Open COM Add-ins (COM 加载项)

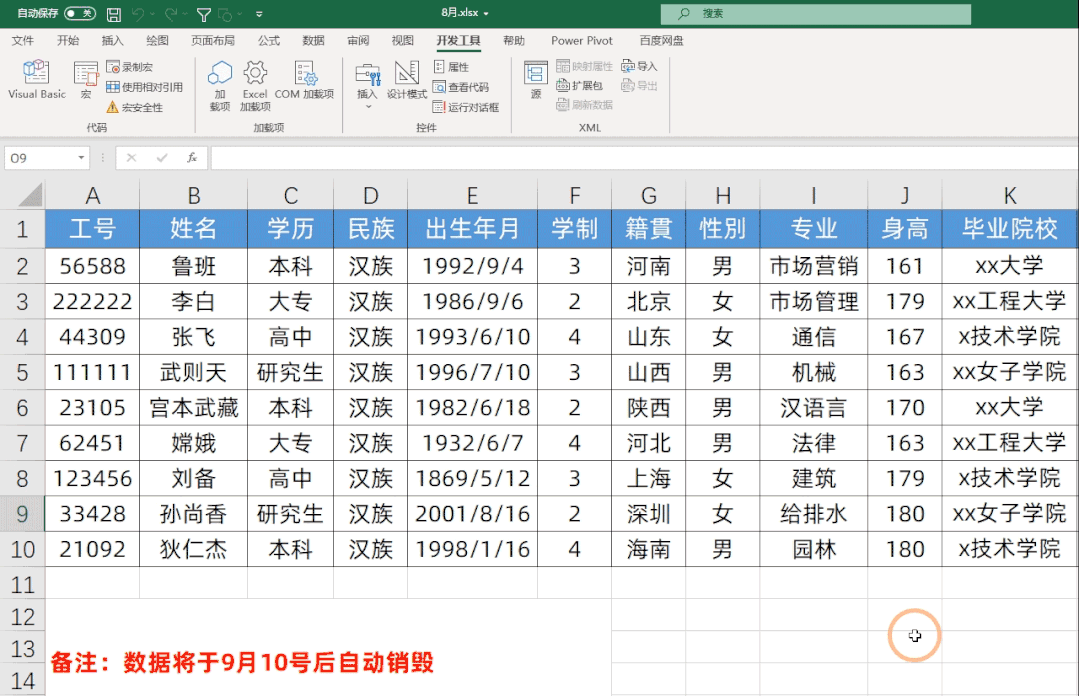(304, 80)
